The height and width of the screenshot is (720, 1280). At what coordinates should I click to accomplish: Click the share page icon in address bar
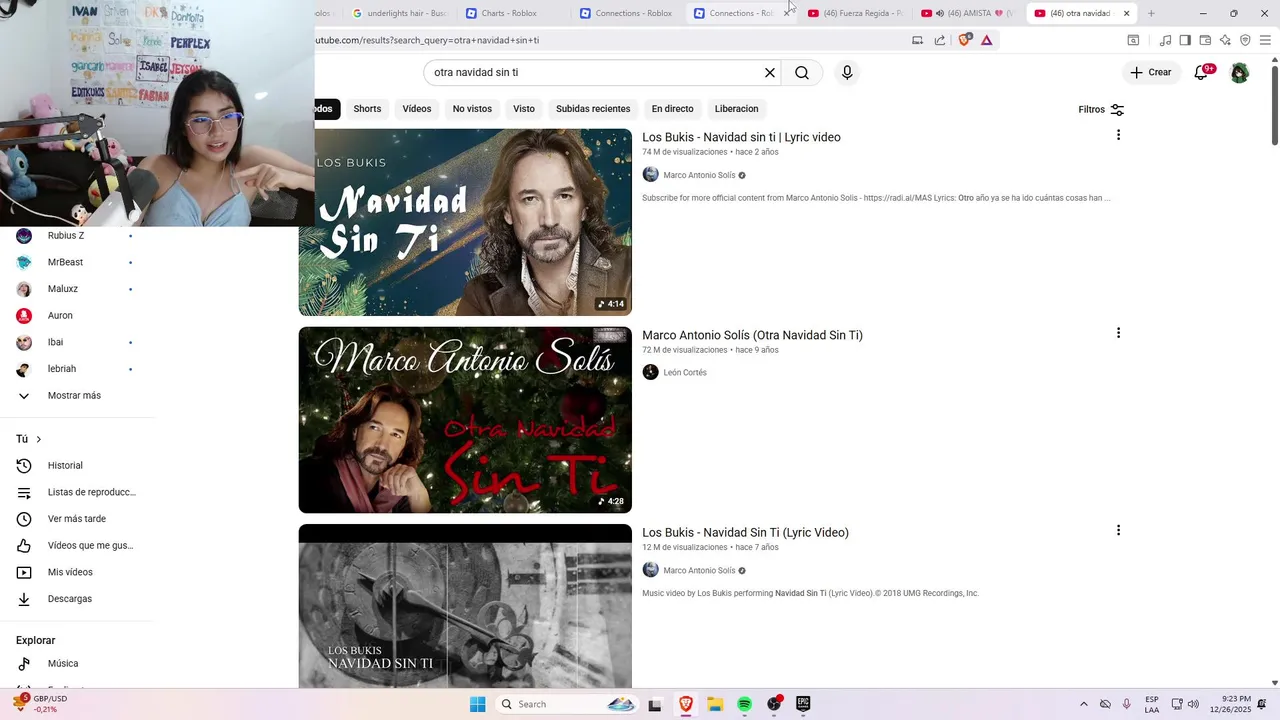point(940,40)
